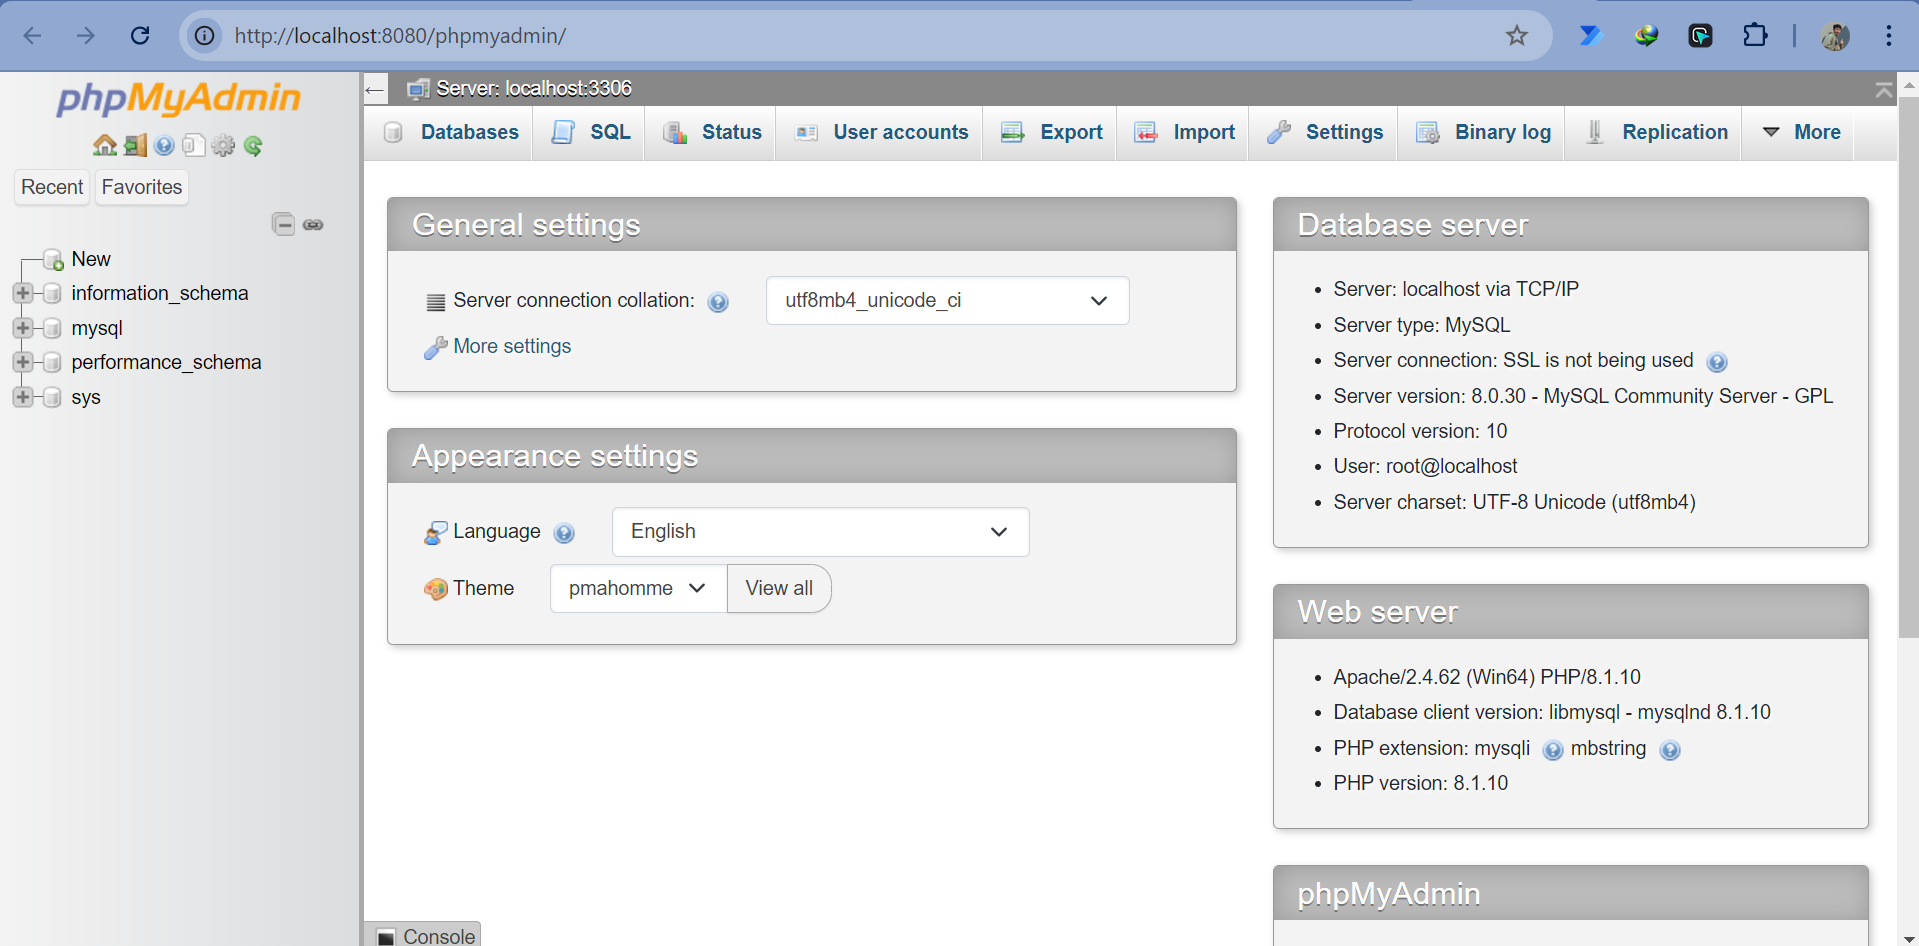Open the Export tab
This screenshot has height=946, width=1919.
coord(1051,132)
